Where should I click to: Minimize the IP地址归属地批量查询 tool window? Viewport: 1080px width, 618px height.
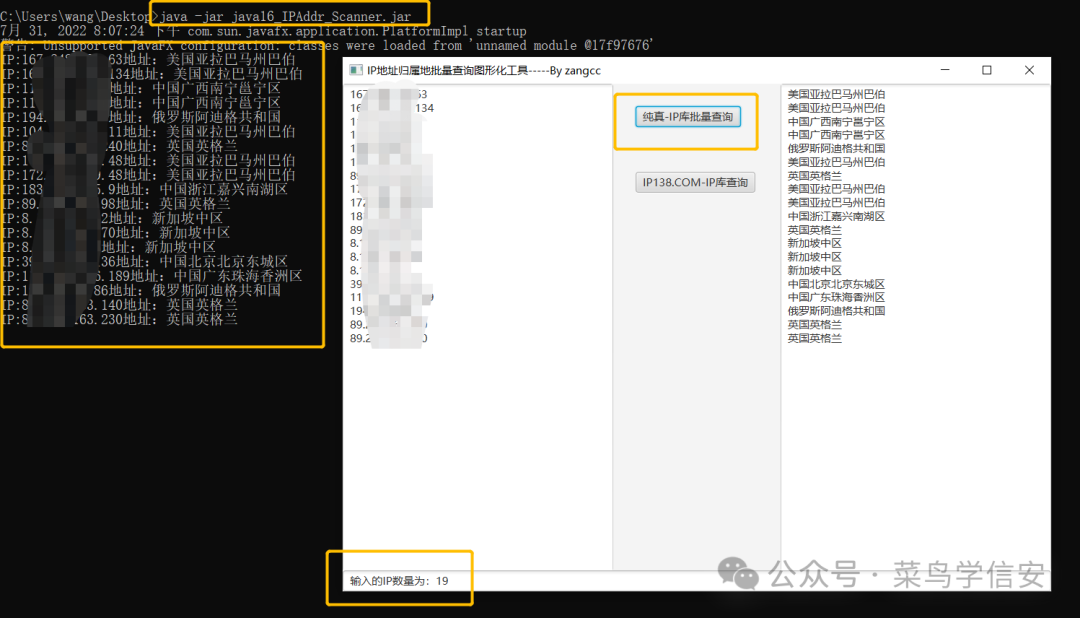pos(945,70)
